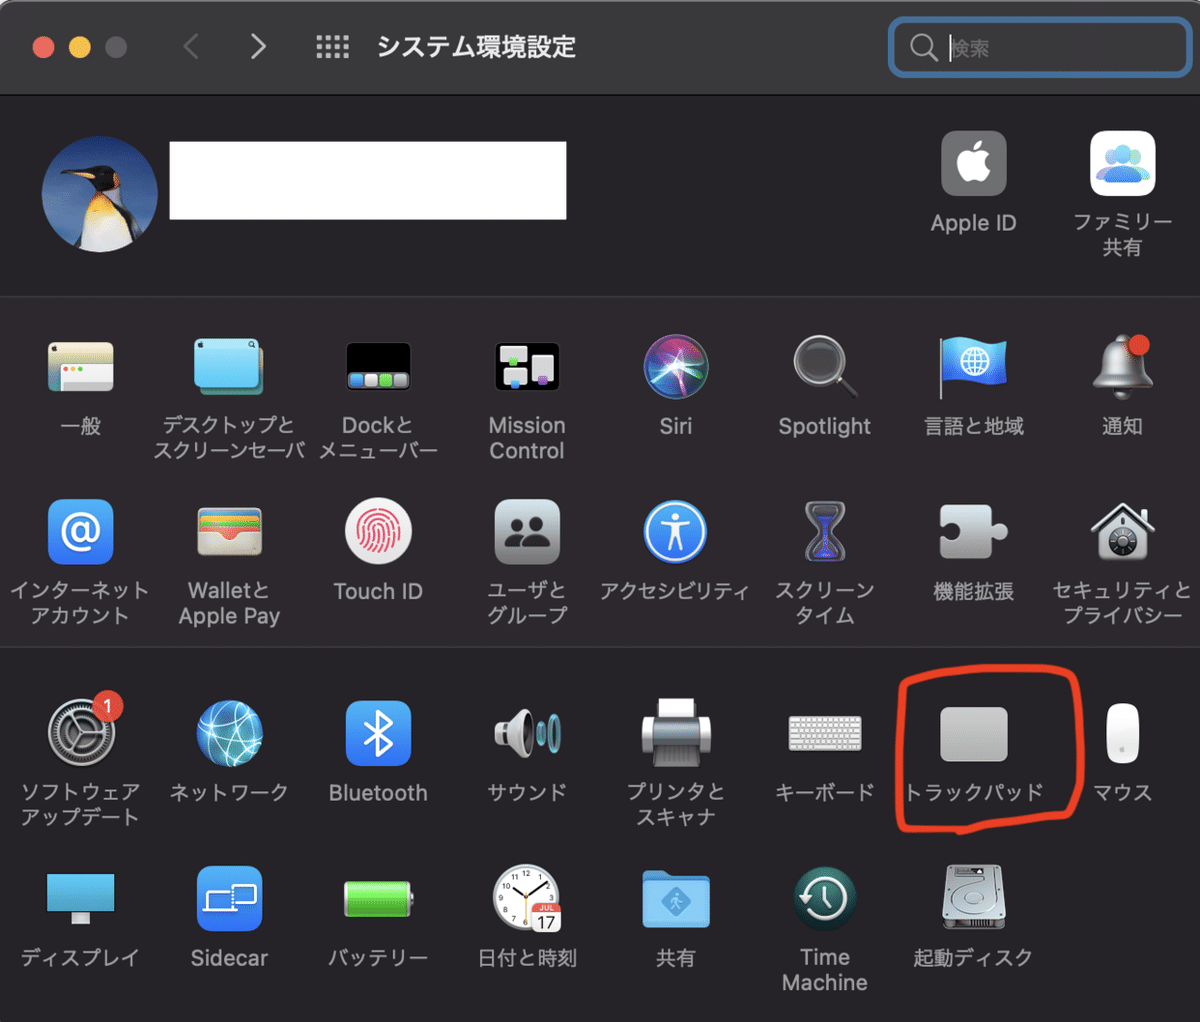Open Security and Privacy settings
Image resolution: width=1200 pixels, height=1022 pixels.
1122,532
